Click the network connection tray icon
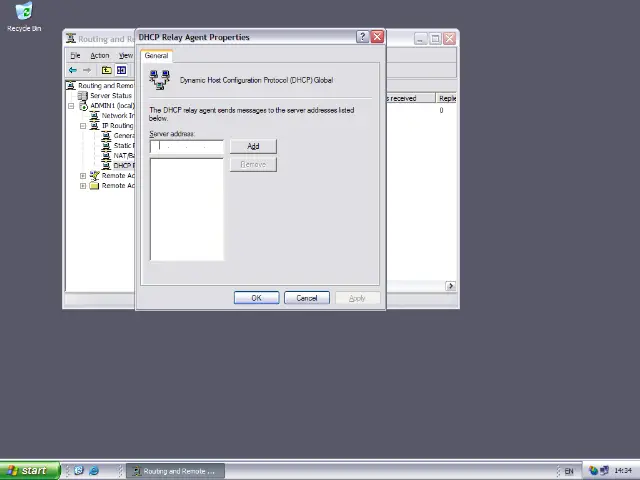Viewport: 640px width, 480px height. pyautogui.click(x=604, y=471)
